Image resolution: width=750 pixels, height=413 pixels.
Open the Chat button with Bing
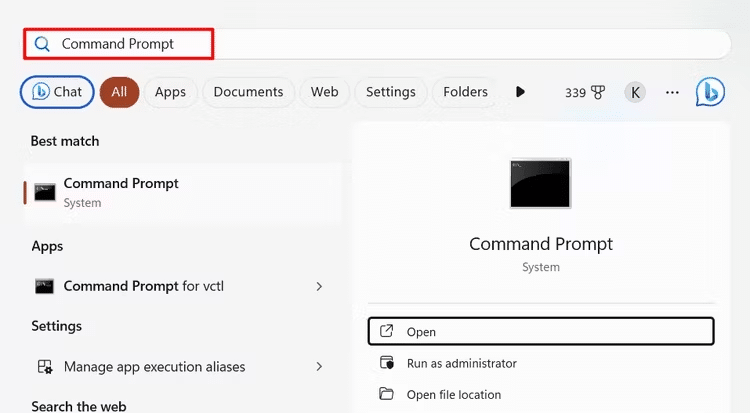56,92
